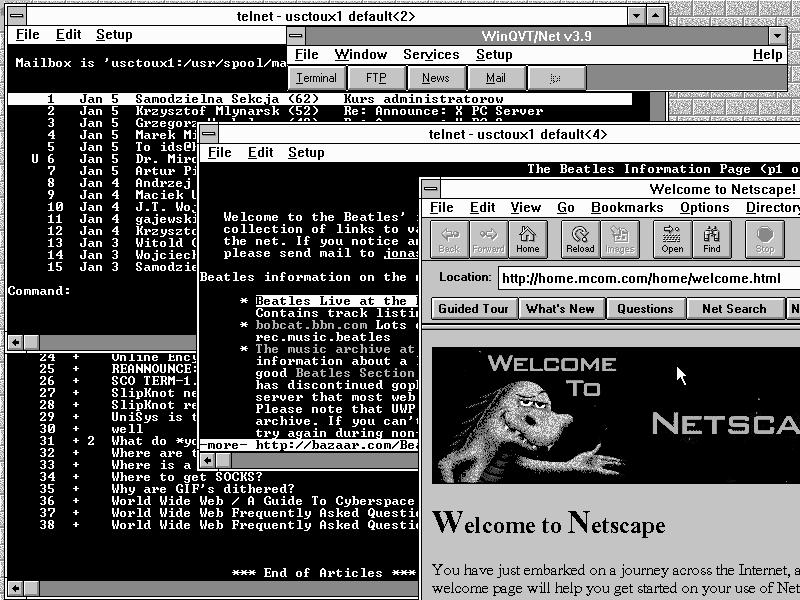This screenshot has width=800, height=600.
Task: Click the Forward arrow in Netscape toolbar
Action: point(488,239)
